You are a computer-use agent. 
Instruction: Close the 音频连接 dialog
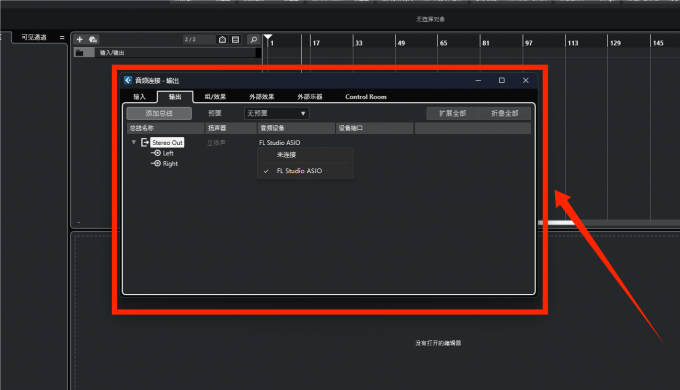526,80
